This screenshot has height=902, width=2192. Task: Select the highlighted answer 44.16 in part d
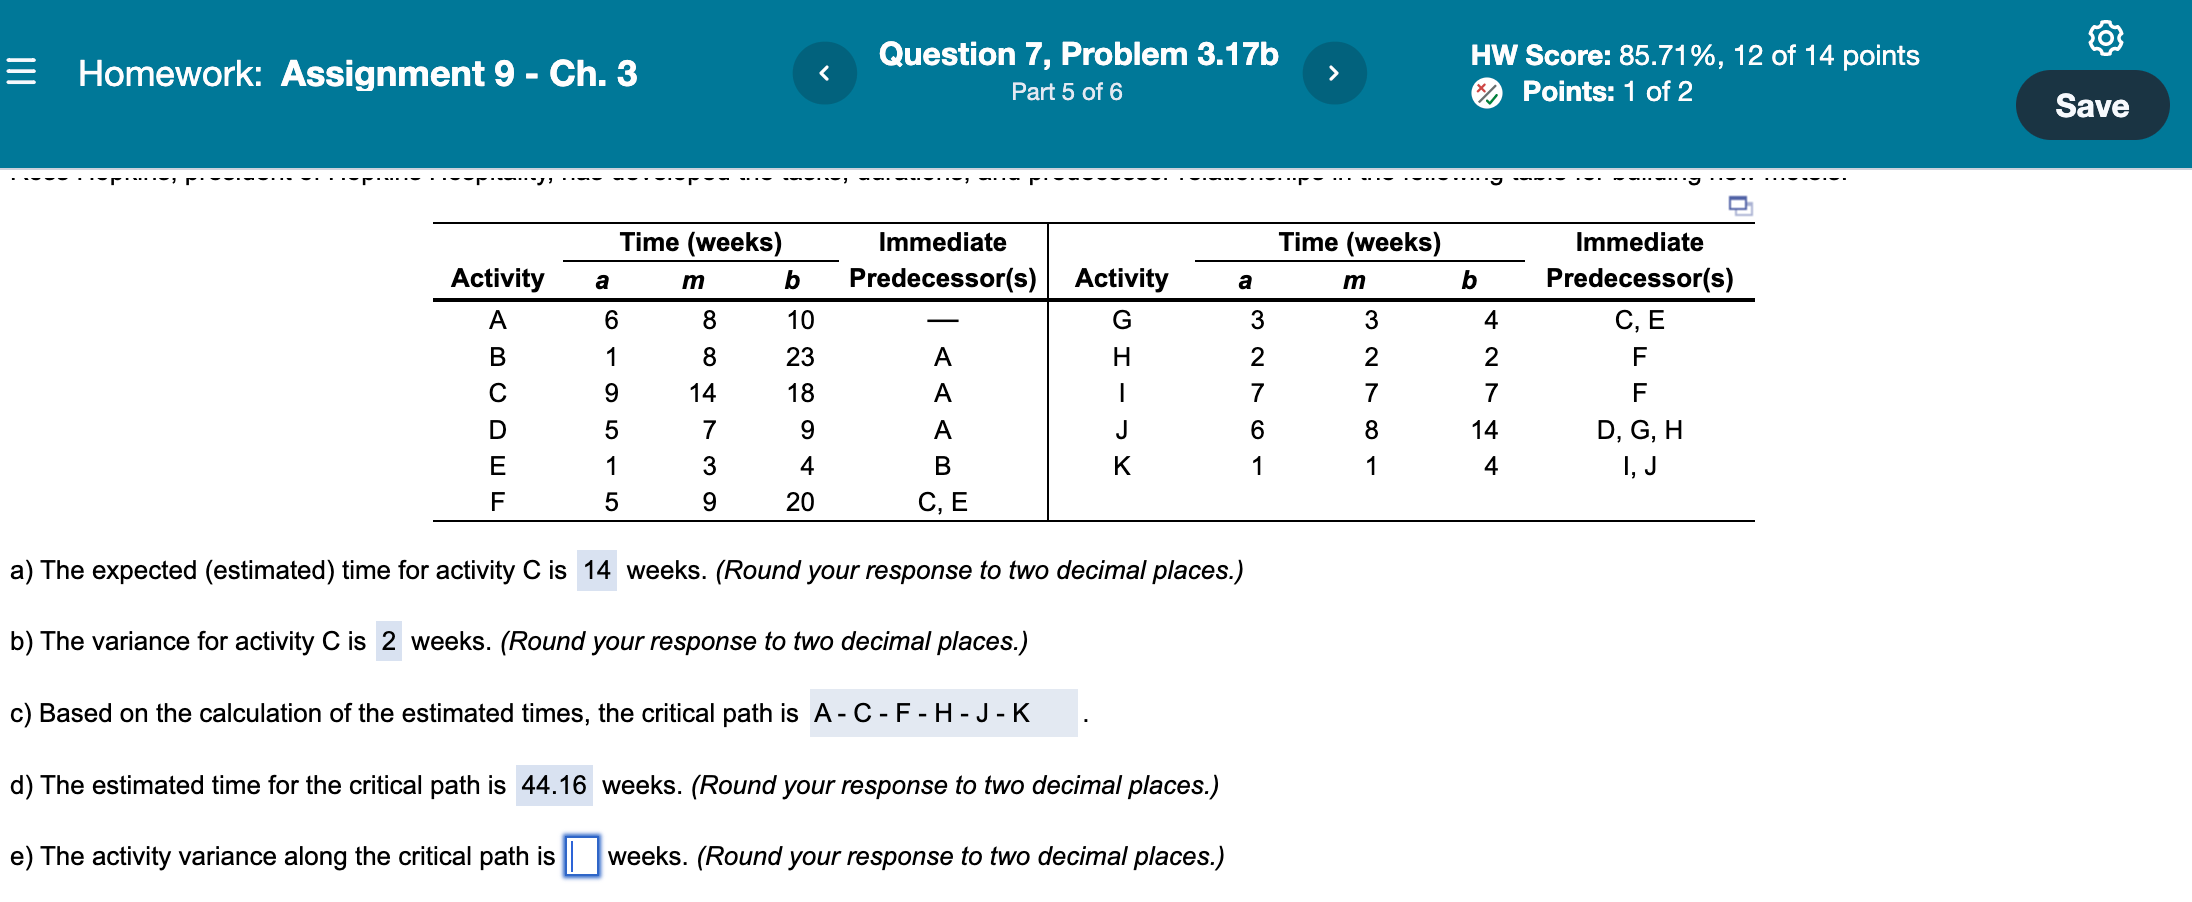coord(554,785)
